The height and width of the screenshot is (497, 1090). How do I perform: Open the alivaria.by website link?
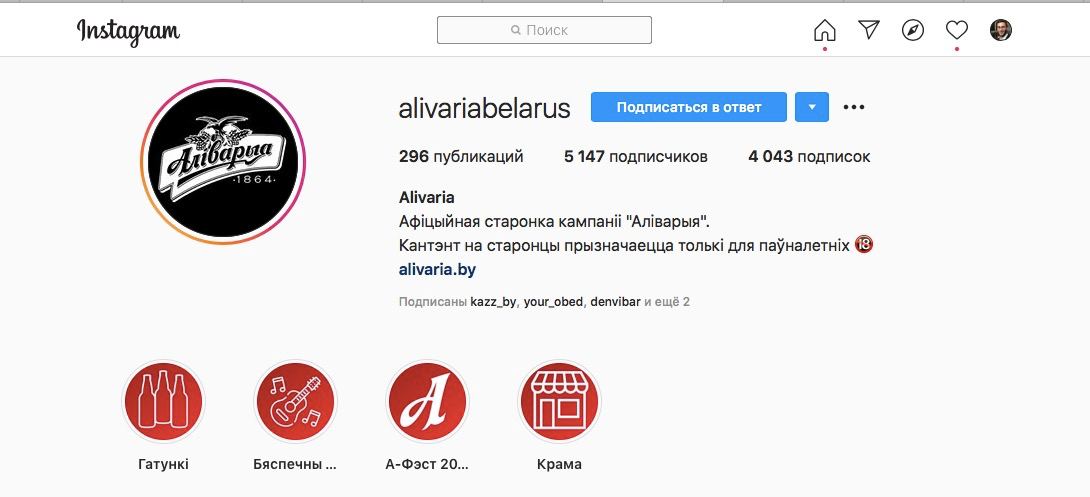(437, 270)
